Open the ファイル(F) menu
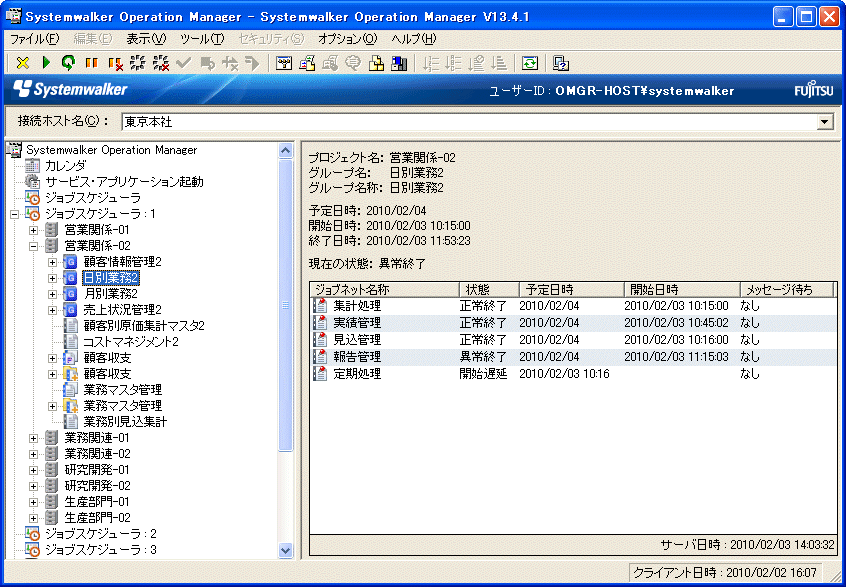 pyautogui.click(x=35, y=39)
